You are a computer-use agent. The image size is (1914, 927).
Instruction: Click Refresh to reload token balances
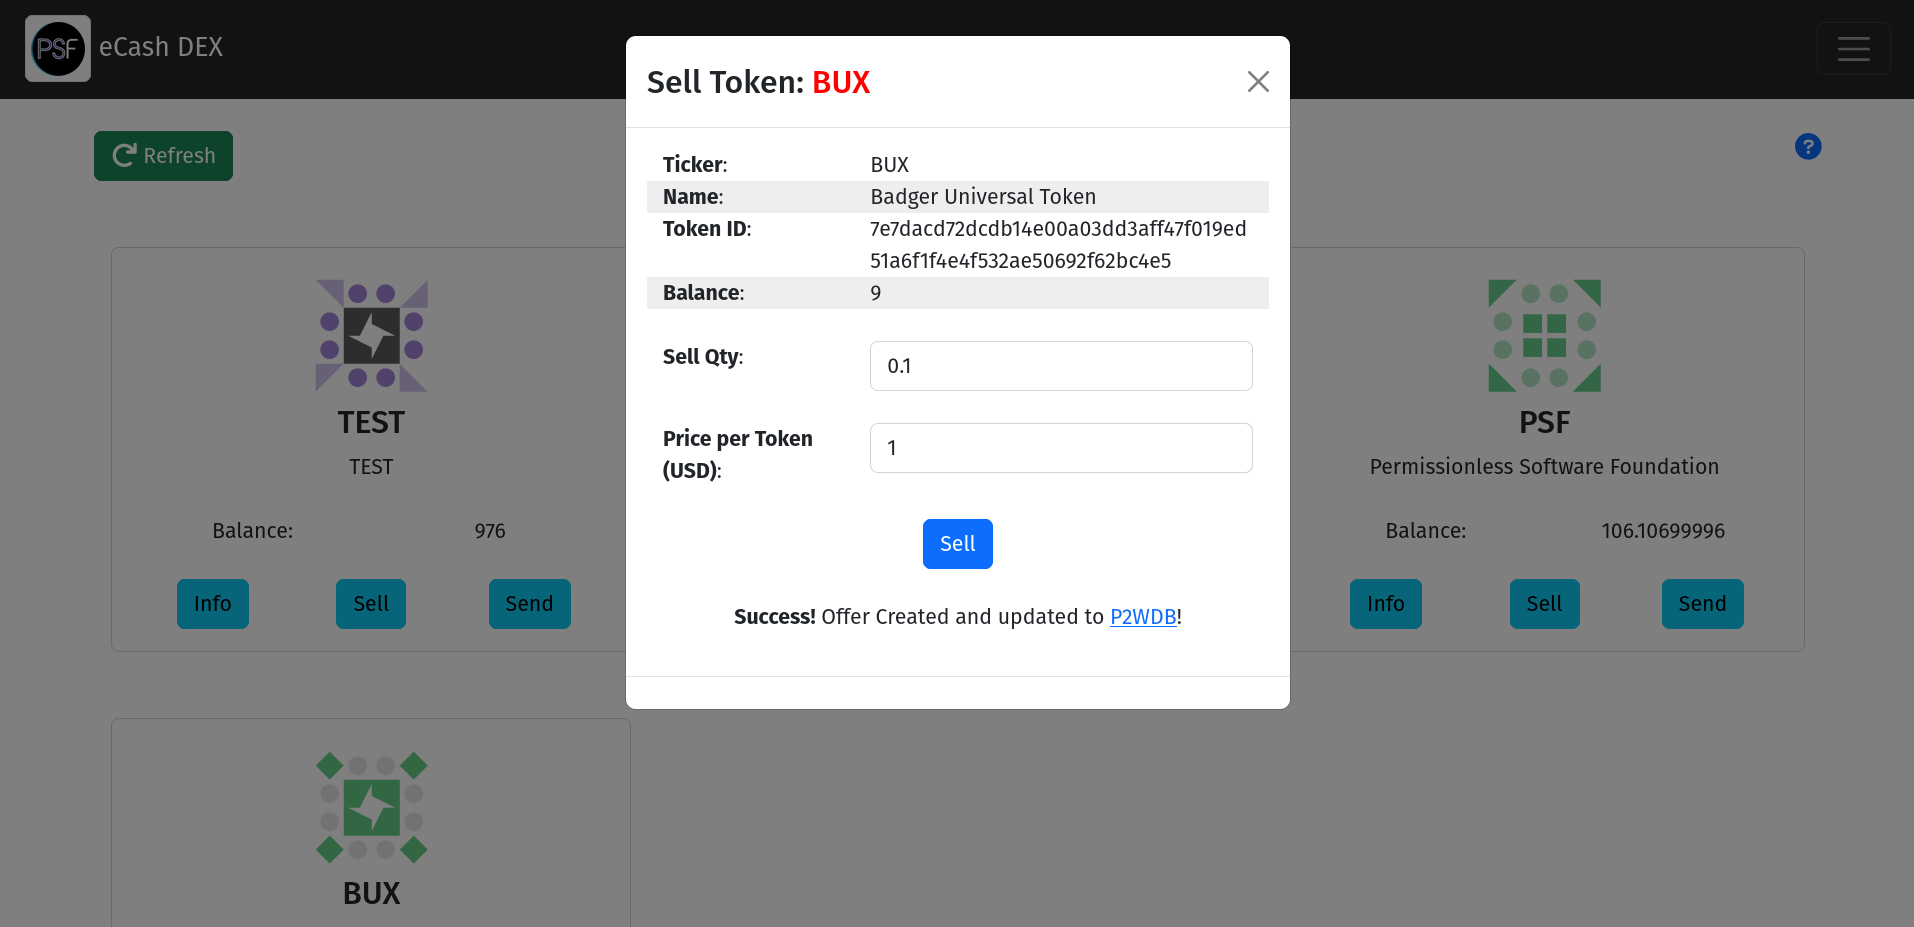click(x=163, y=155)
